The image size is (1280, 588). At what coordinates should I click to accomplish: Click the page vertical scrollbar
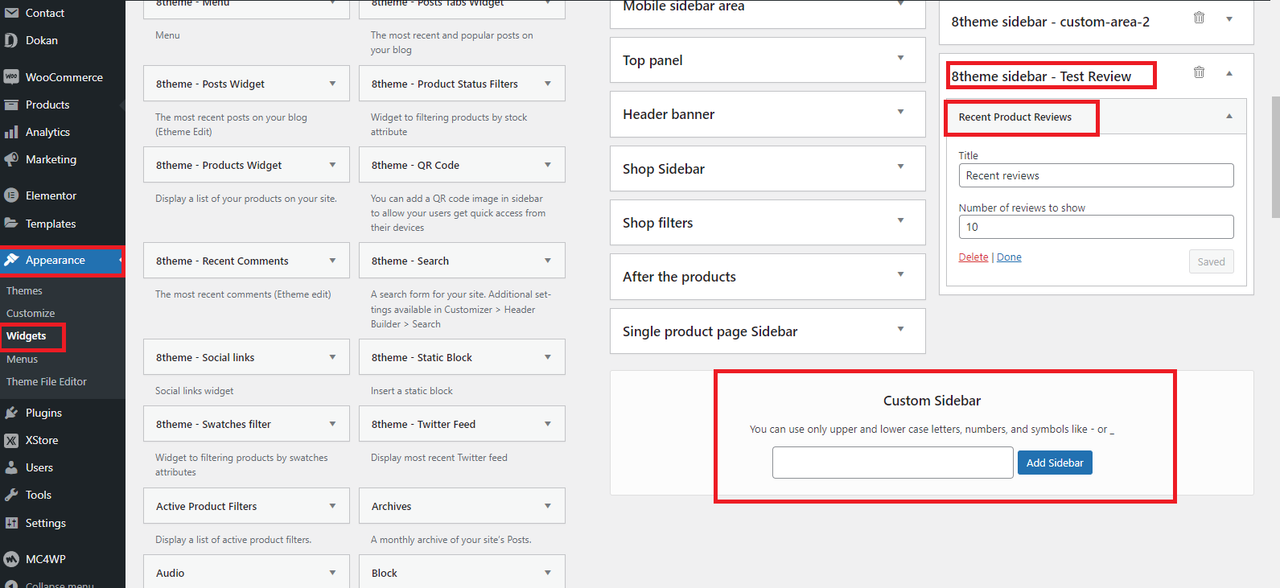(1275, 157)
